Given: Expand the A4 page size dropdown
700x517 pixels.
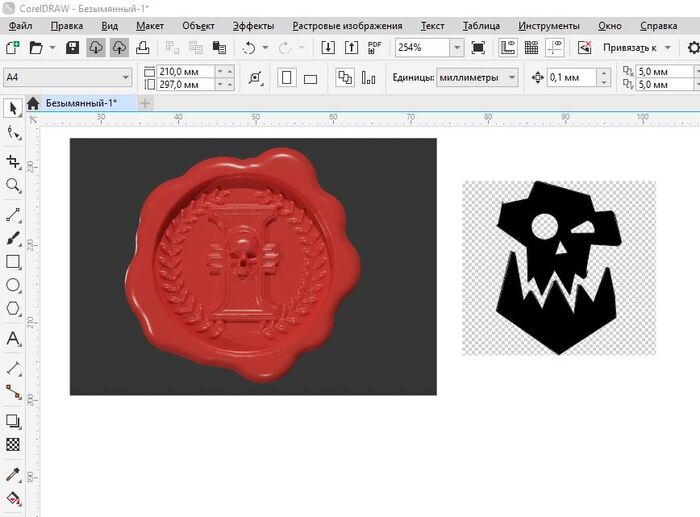Looking at the screenshot, I should (125, 77).
